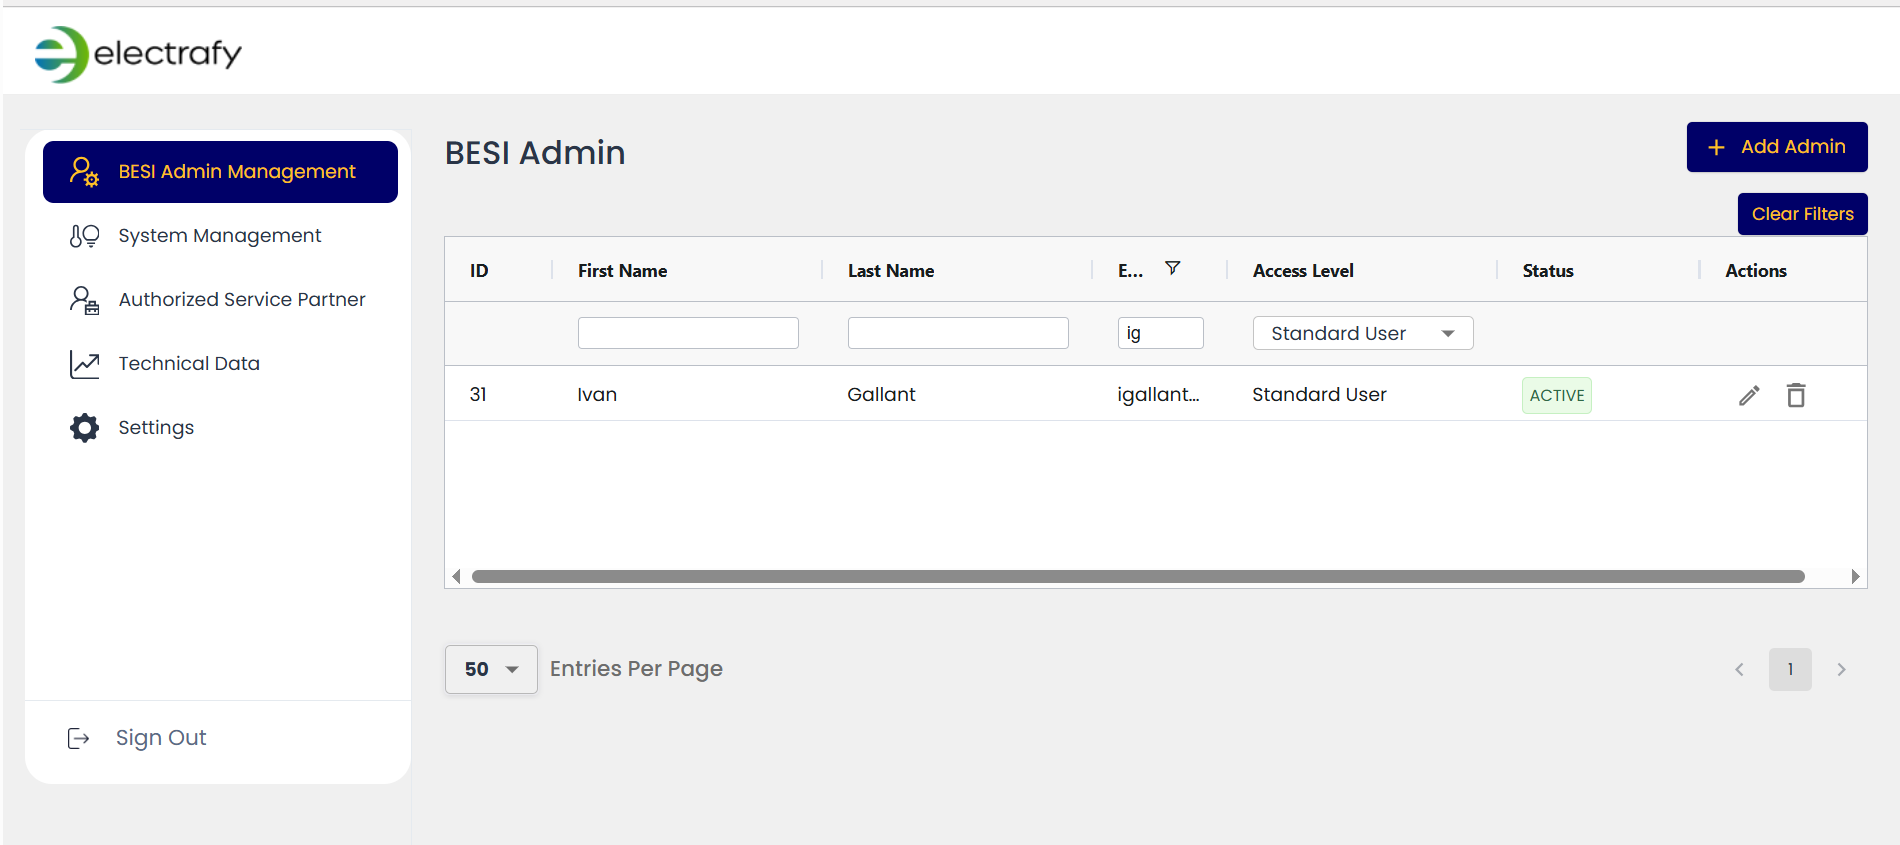The width and height of the screenshot is (1900, 845).
Task: Go to Settings page
Action: (x=220, y=428)
